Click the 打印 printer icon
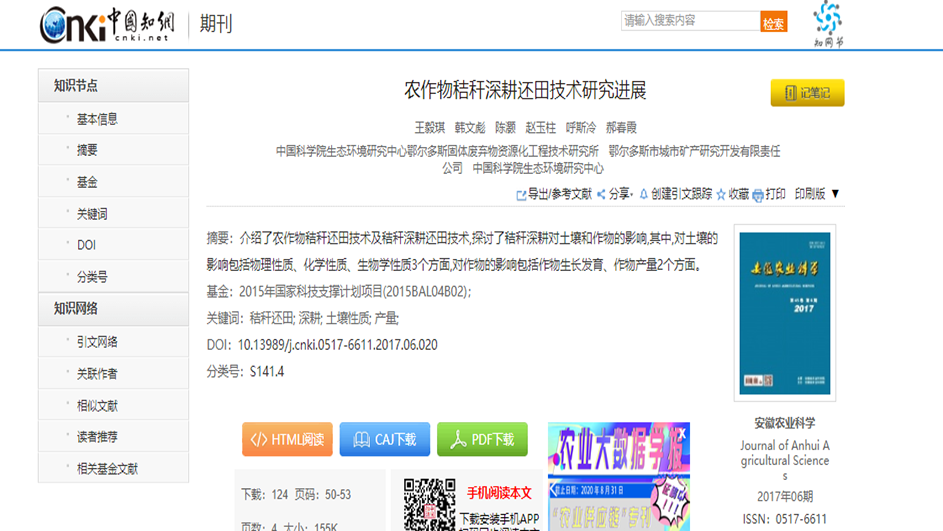The height and width of the screenshot is (531, 943). 758,195
